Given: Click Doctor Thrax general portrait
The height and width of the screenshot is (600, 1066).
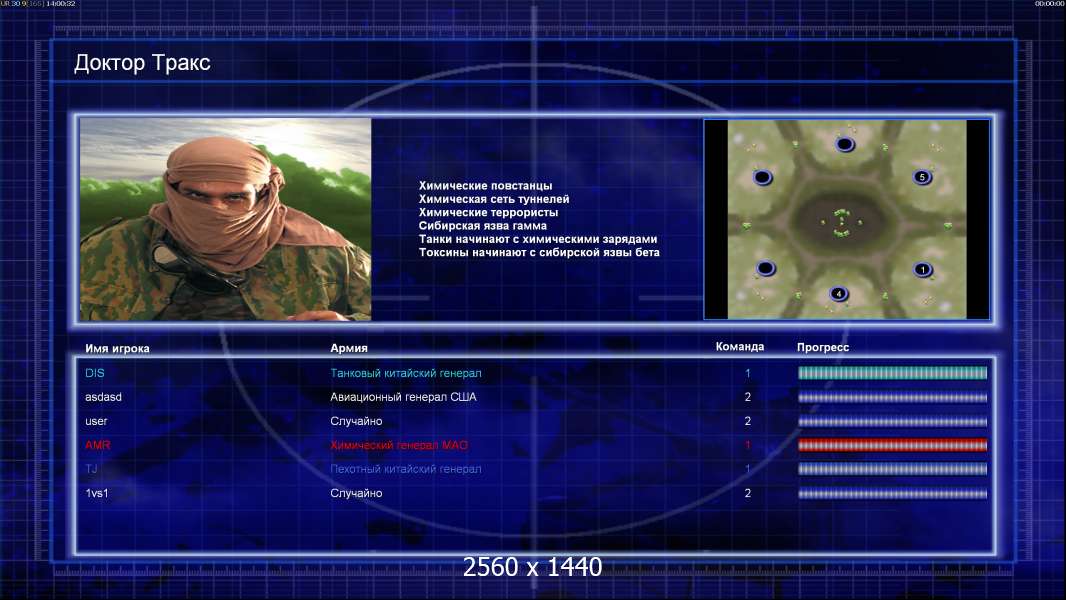Looking at the screenshot, I should click(x=226, y=219).
